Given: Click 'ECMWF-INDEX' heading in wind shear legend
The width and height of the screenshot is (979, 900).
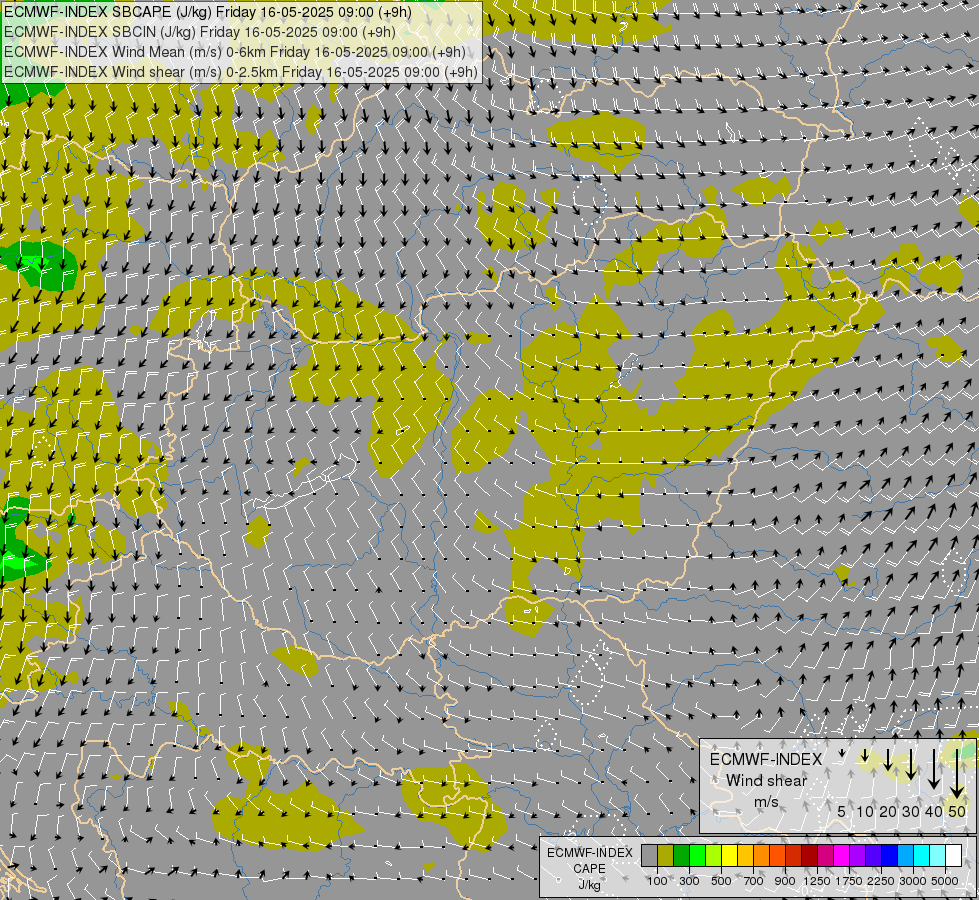Looking at the screenshot, I should [766, 759].
